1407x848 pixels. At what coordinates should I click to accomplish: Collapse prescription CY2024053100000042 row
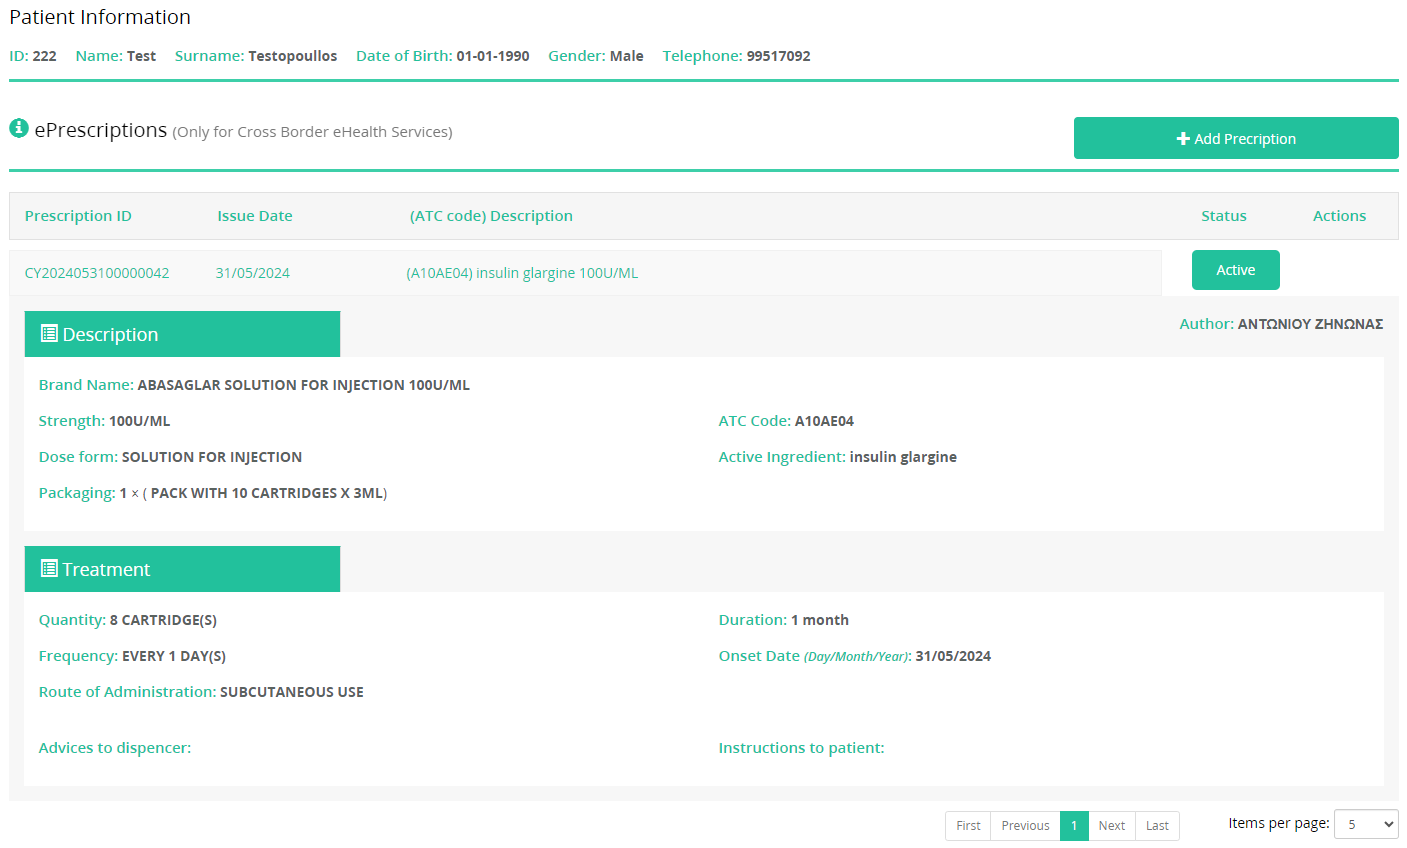[x=97, y=273]
